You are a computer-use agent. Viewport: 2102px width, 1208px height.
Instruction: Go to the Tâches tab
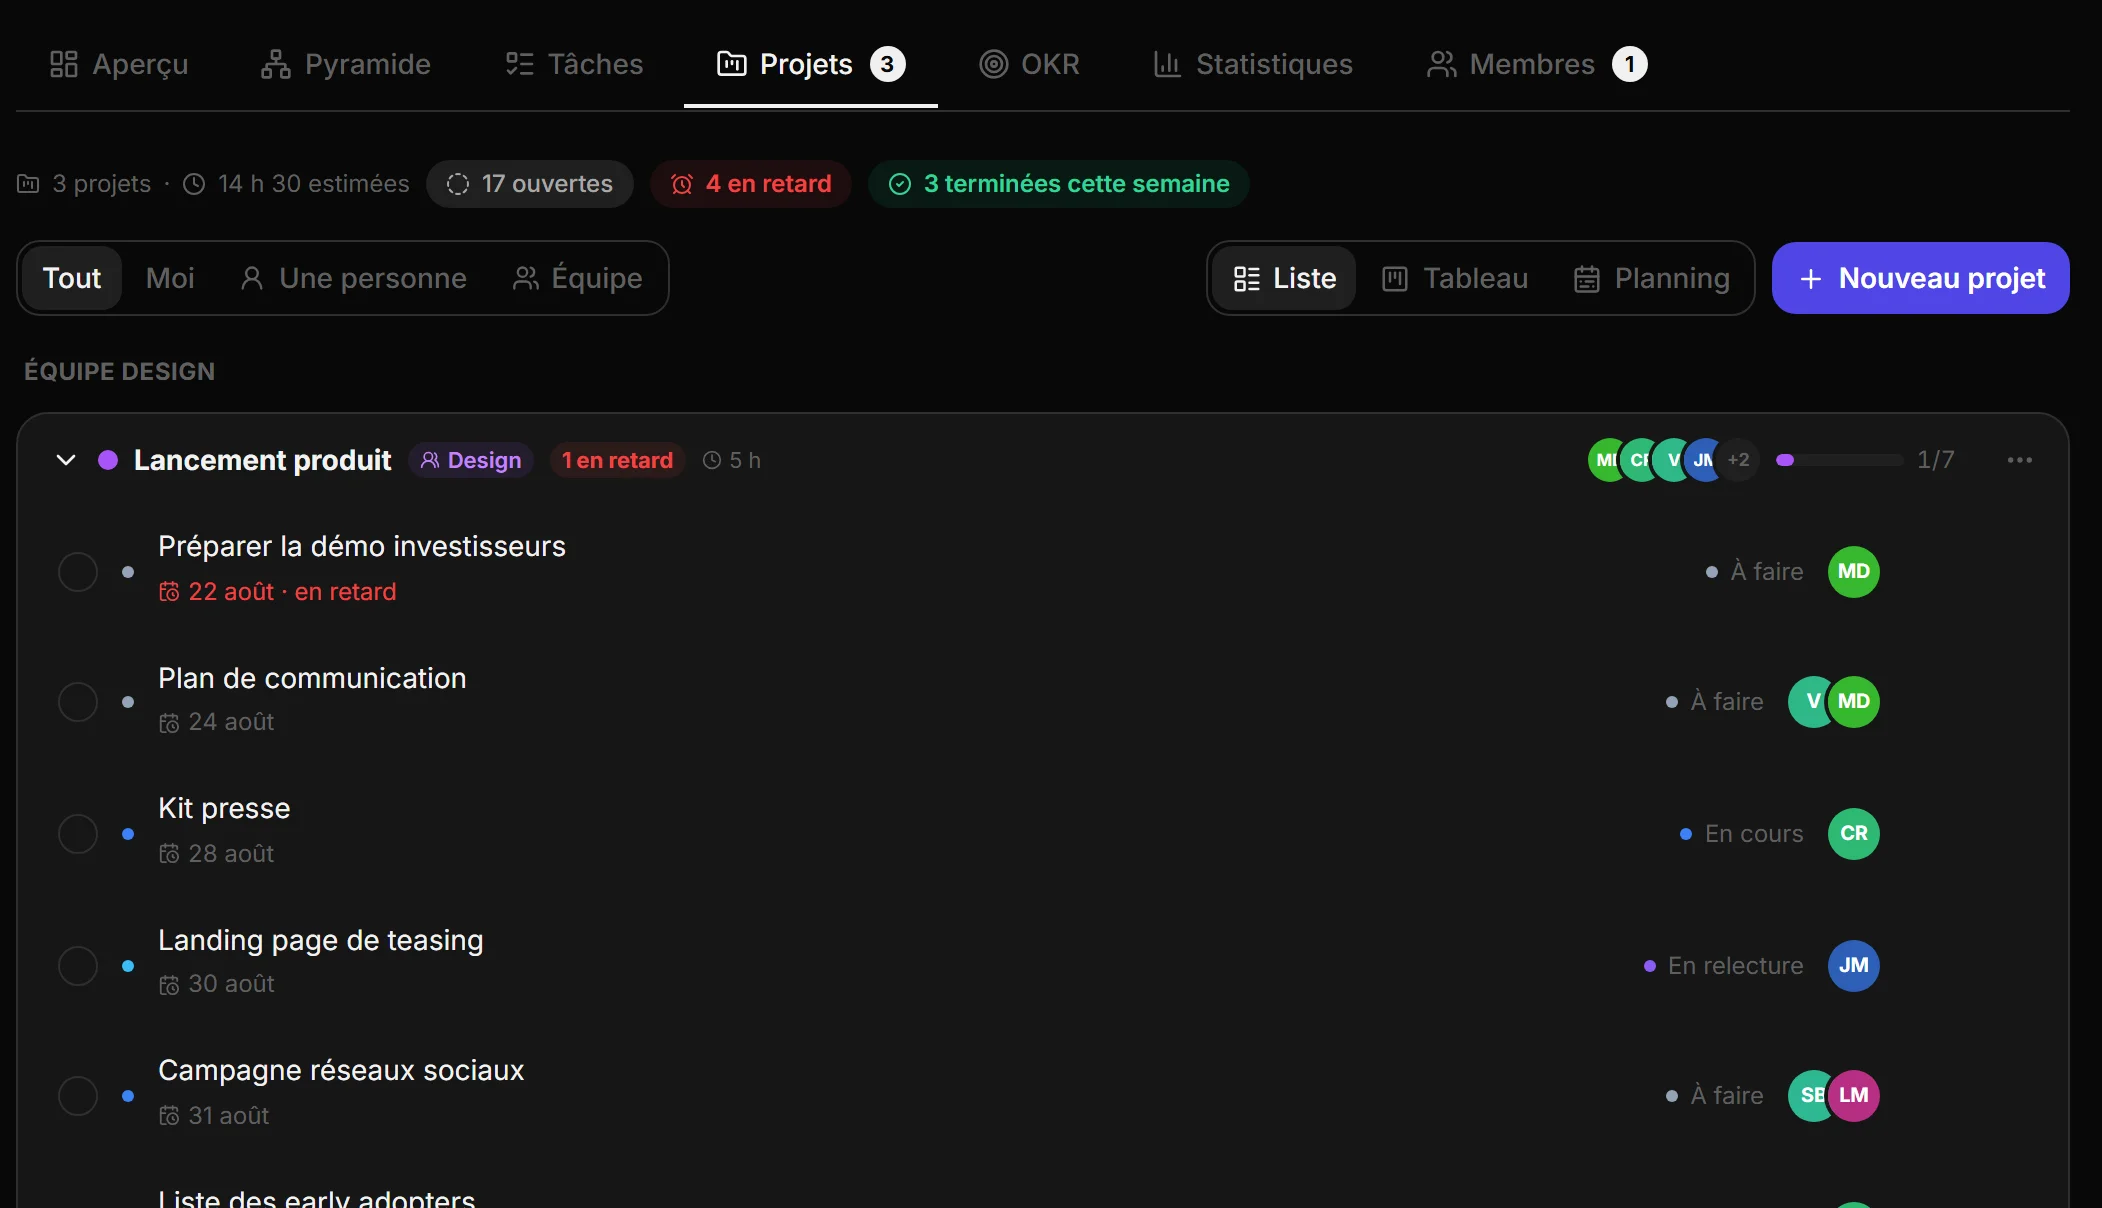(574, 64)
